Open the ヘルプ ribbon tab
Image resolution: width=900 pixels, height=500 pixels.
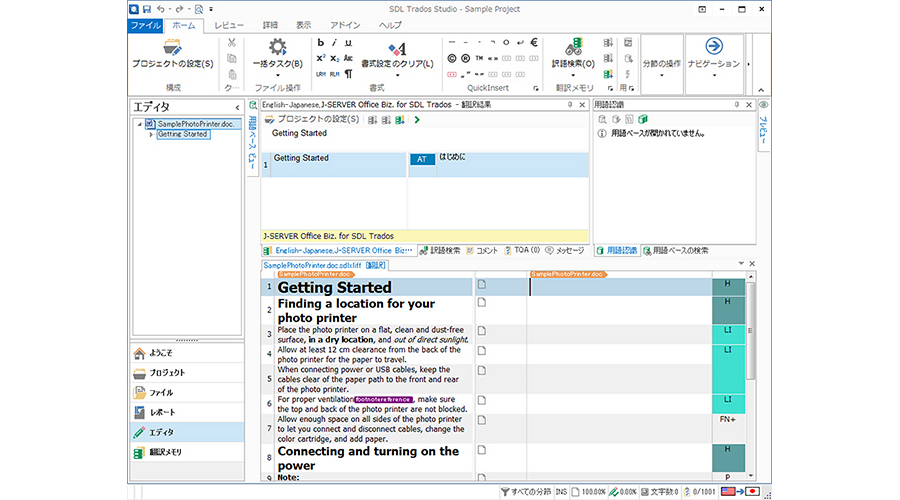coord(390,25)
